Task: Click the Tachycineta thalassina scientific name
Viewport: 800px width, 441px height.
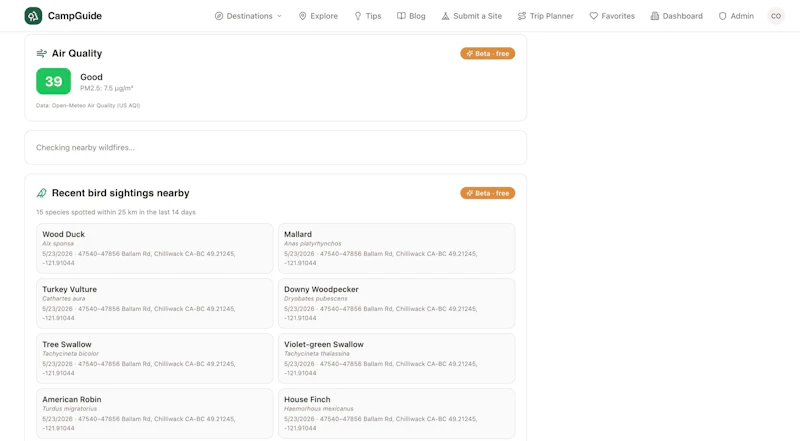Action: coord(317,354)
